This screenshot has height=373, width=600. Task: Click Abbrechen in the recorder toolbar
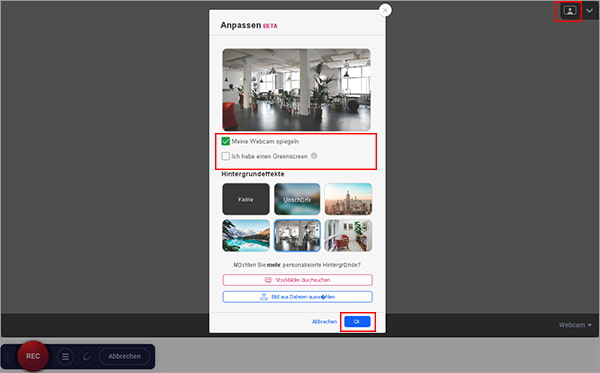tap(124, 356)
